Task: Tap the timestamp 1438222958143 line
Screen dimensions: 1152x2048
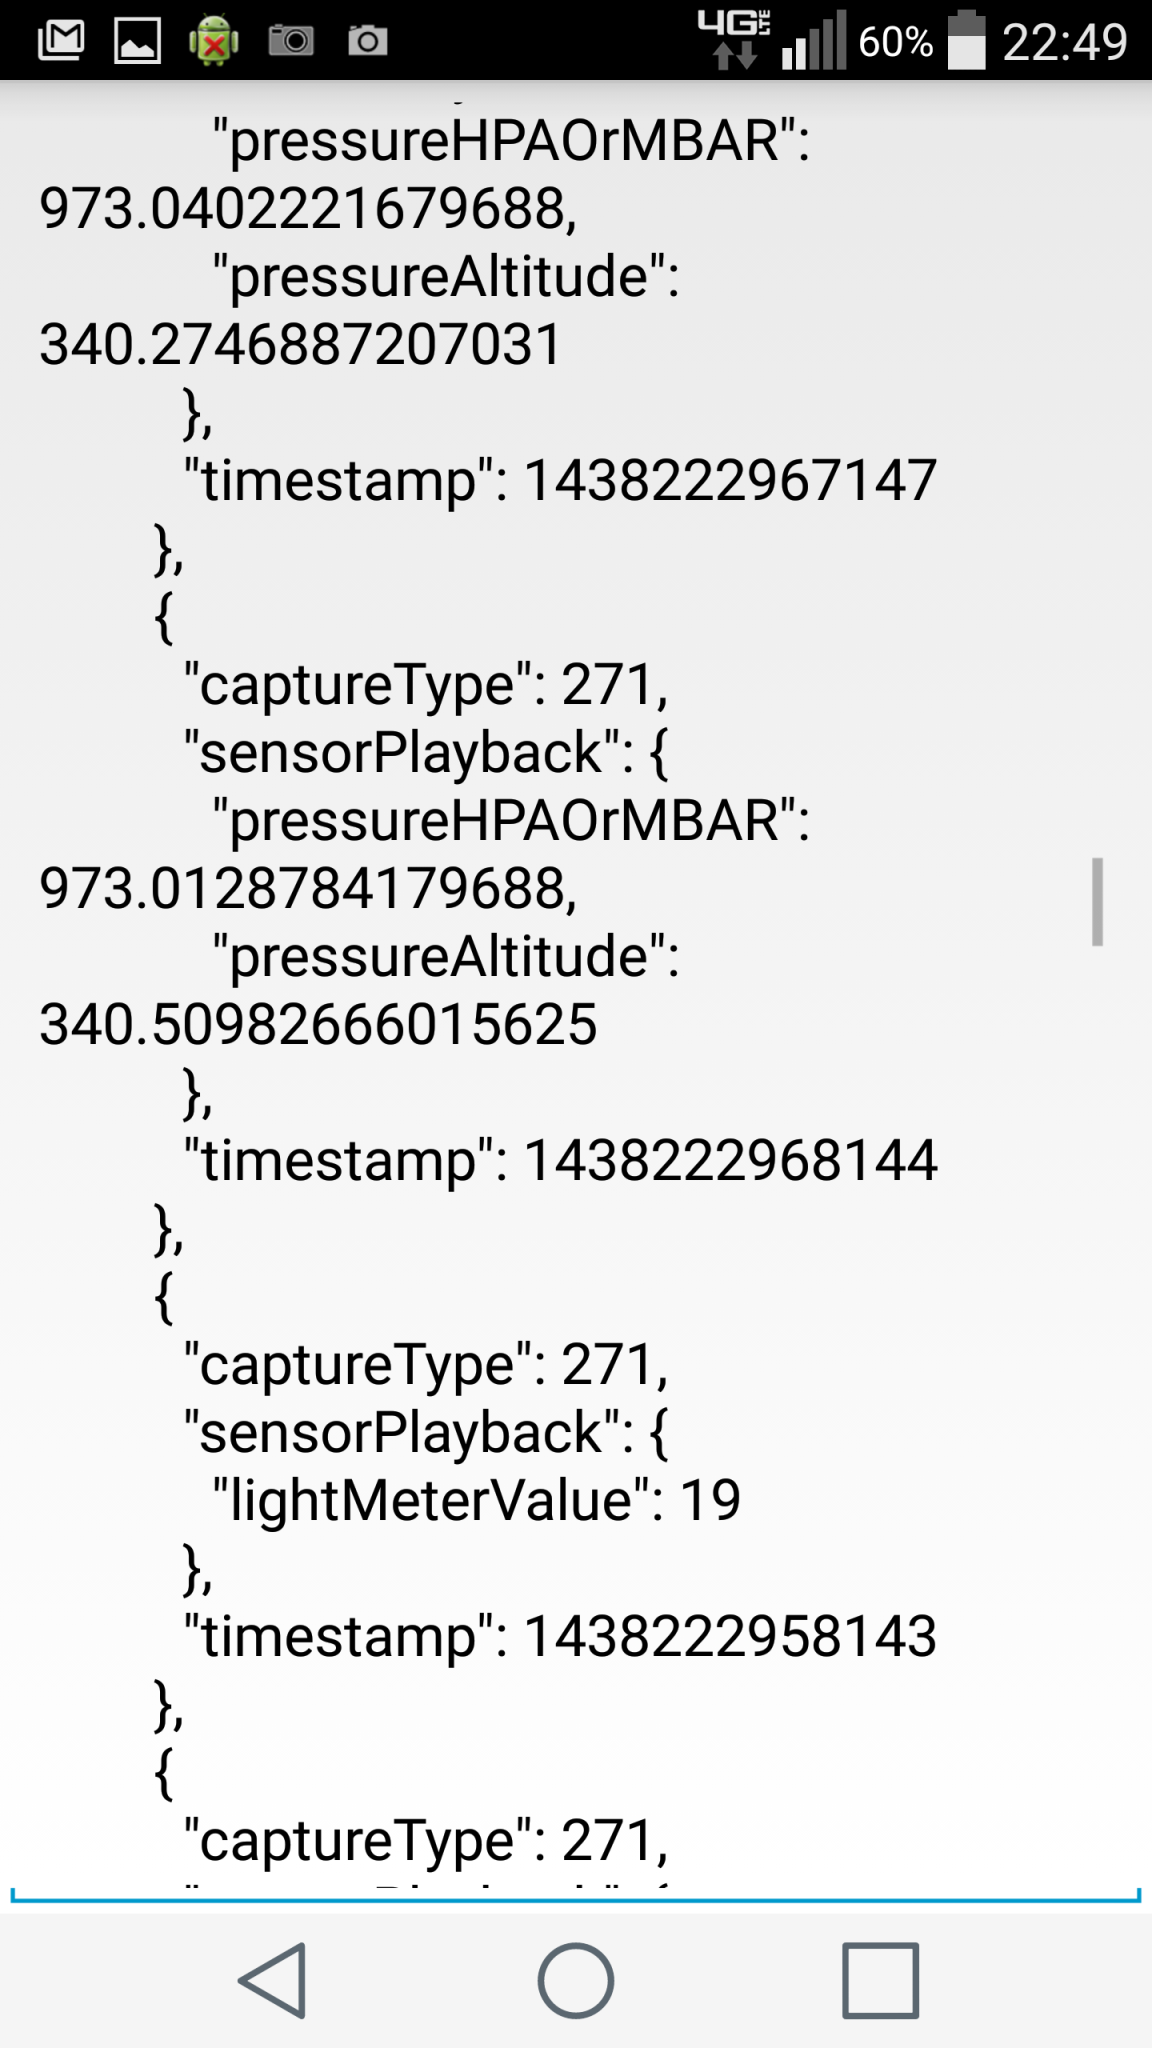Action: (x=560, y=1637)
